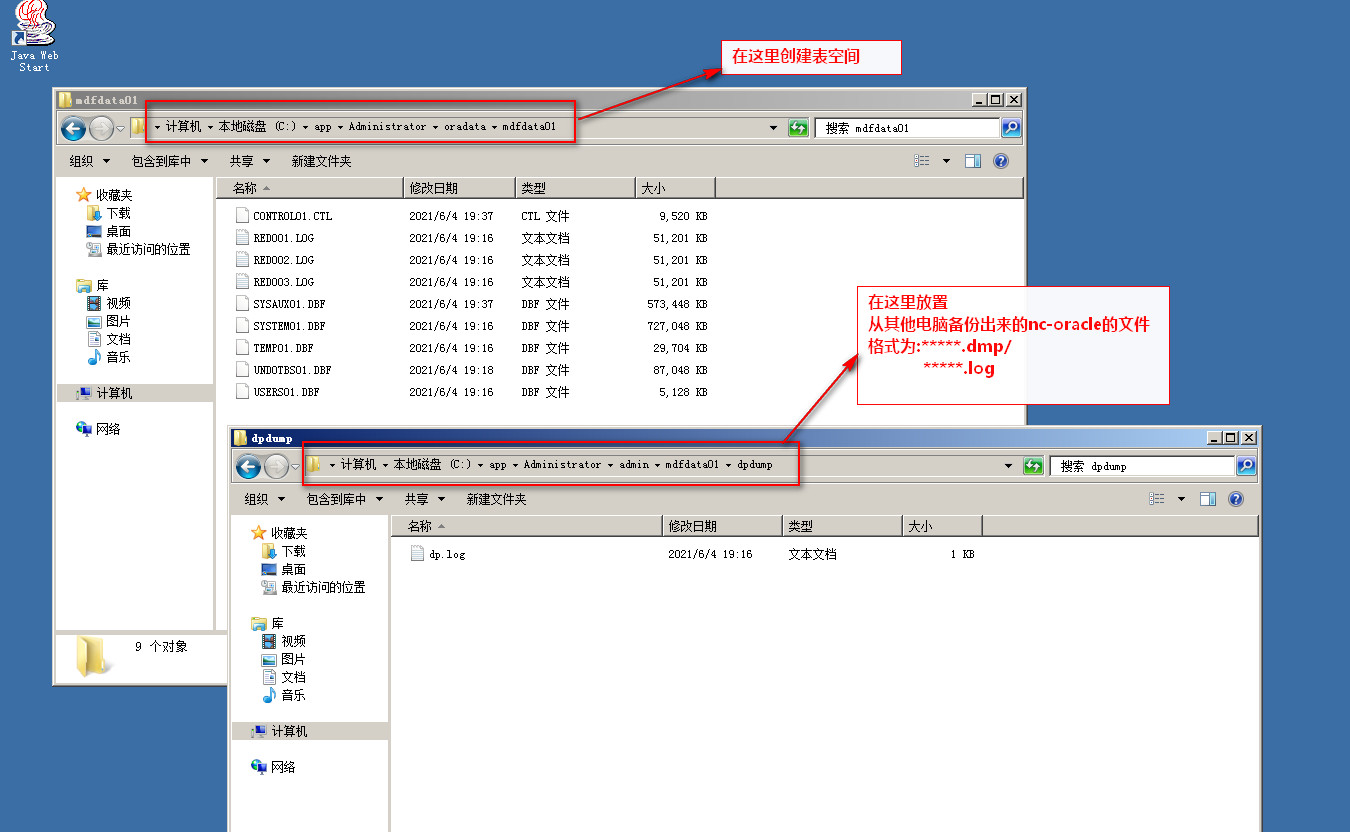Open 组织 dropdown in mdfdata01 window
This screenshot has width=1350, height=832.
pos(88,161)
